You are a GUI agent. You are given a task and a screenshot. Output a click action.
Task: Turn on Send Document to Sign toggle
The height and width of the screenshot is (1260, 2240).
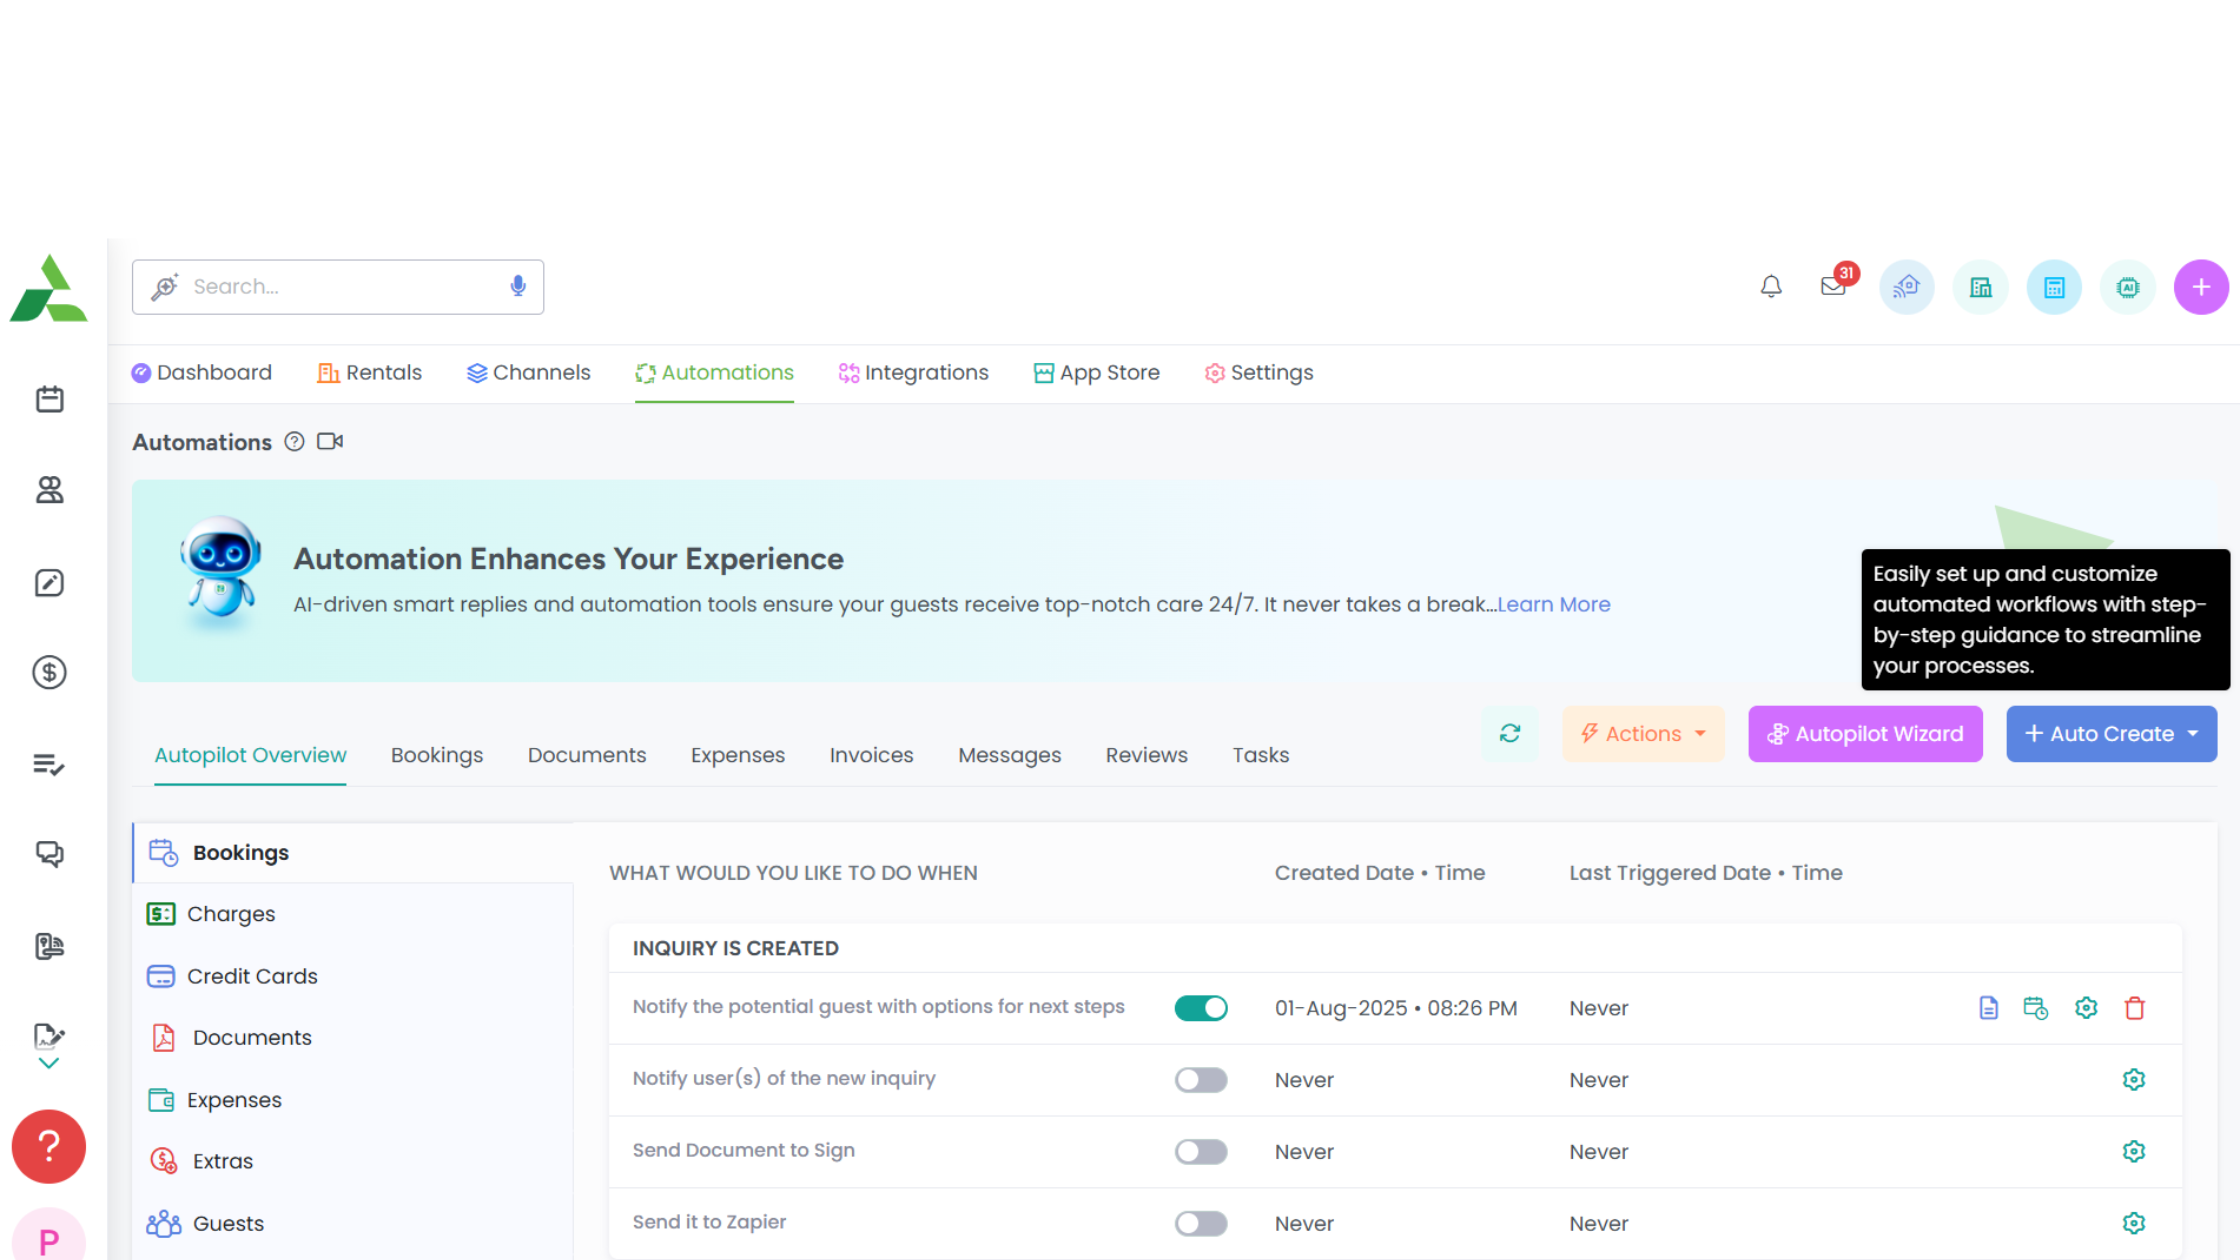(x=1200, y=1152)
